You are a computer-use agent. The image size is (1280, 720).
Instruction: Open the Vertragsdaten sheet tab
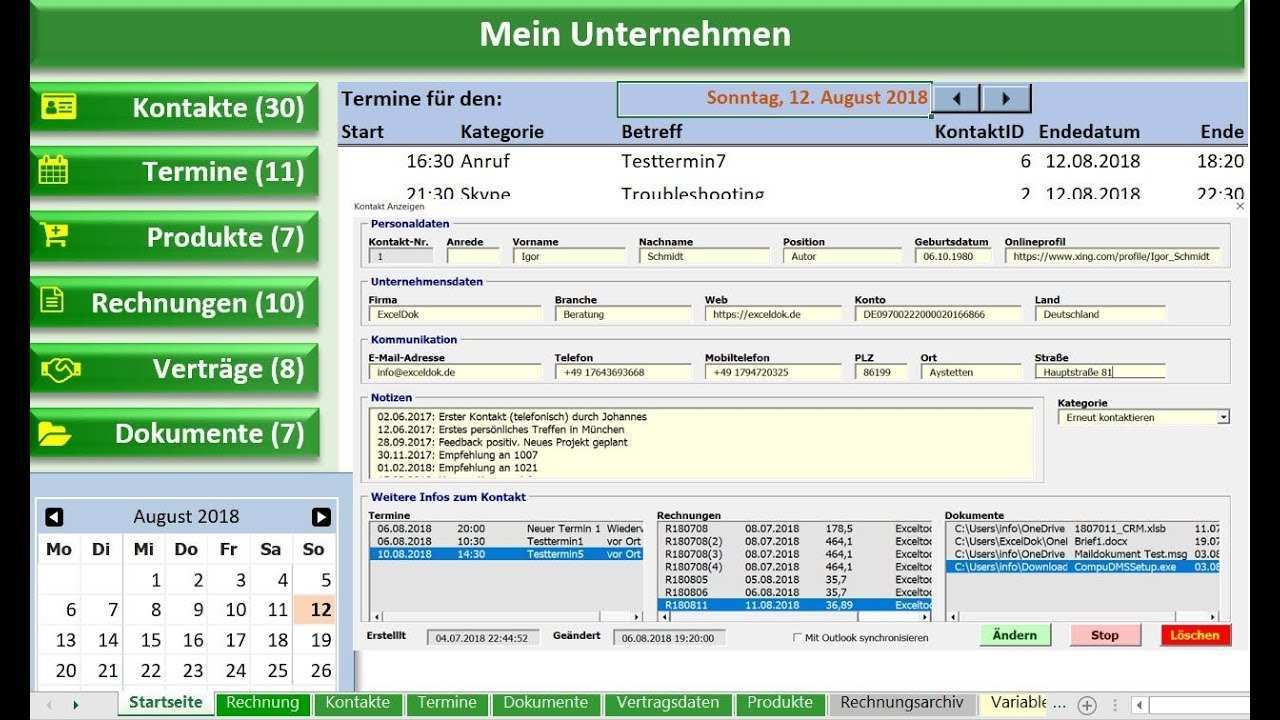point(667,703)
